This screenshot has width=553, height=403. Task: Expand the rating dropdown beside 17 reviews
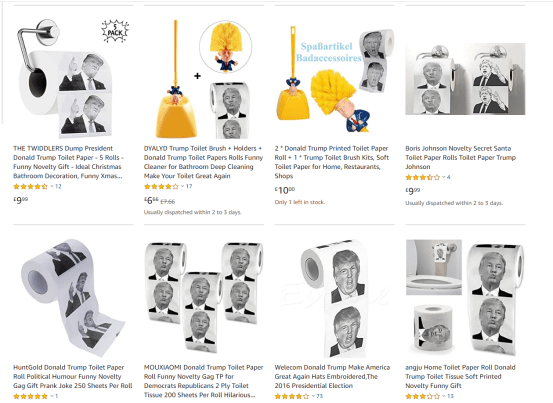(x=182, y=187)
